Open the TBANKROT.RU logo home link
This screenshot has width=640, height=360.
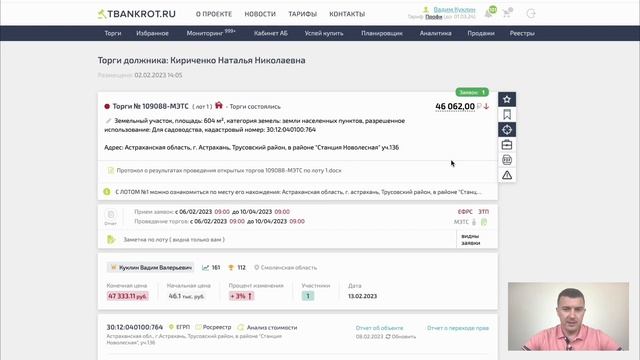[137, 14]
